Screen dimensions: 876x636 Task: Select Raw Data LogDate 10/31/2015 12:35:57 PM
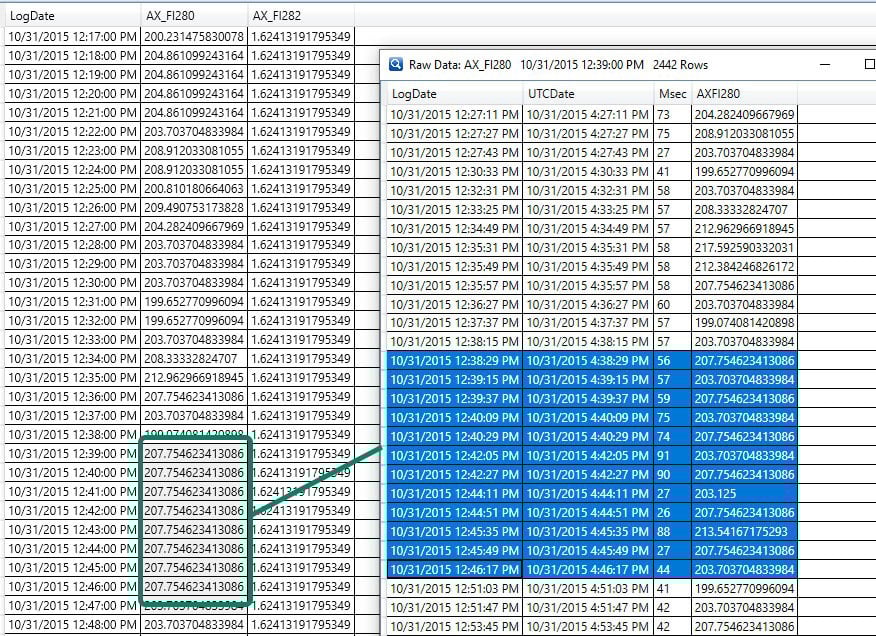pos(454,286)
